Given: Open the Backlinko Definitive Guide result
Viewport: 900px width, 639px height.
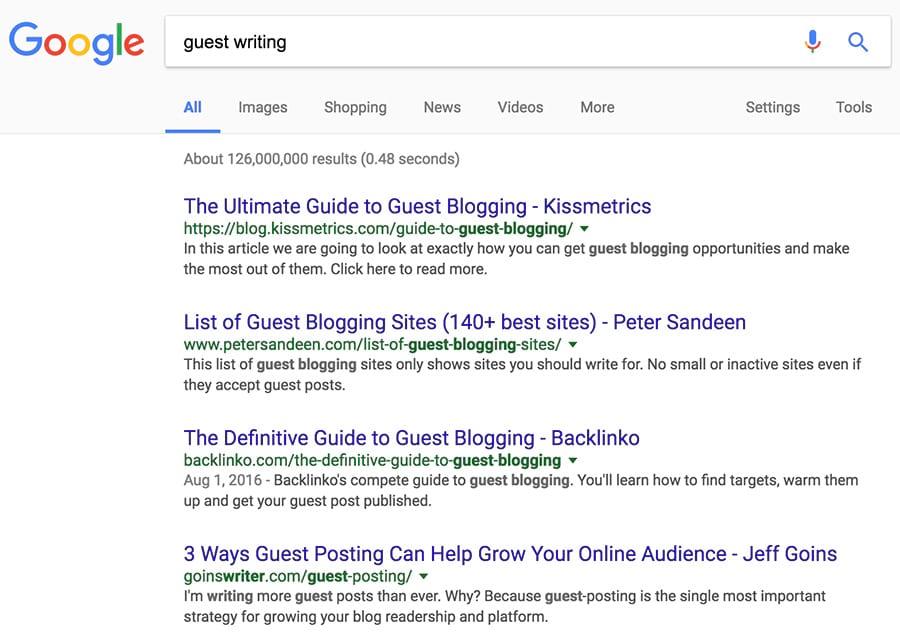Looking at the screenshot, I should pyautogui.click(x=411, y=438).
